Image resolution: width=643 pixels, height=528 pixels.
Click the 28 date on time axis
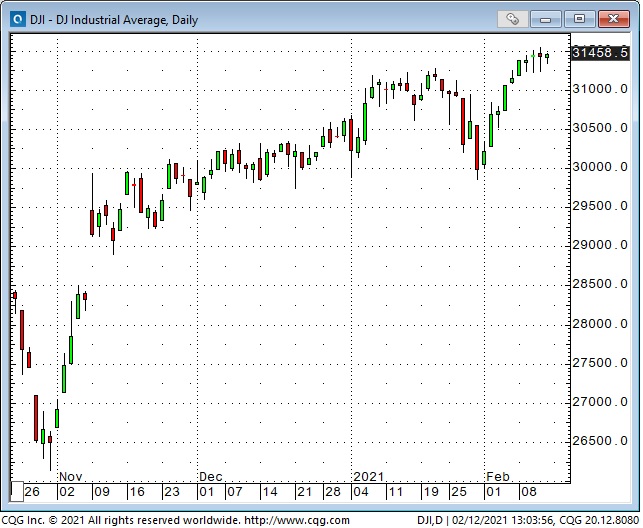tap(333, 492)
